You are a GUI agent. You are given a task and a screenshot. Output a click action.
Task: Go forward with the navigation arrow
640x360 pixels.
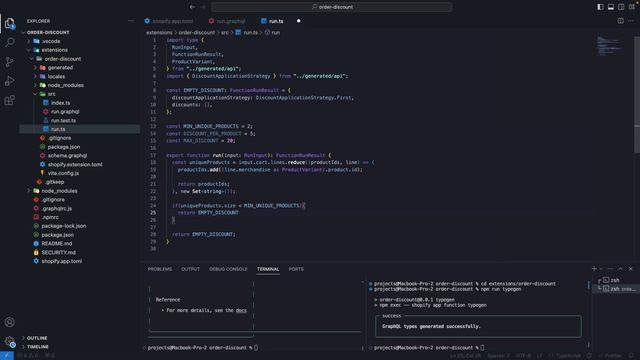pyautogui.click(x=203, y=7)
